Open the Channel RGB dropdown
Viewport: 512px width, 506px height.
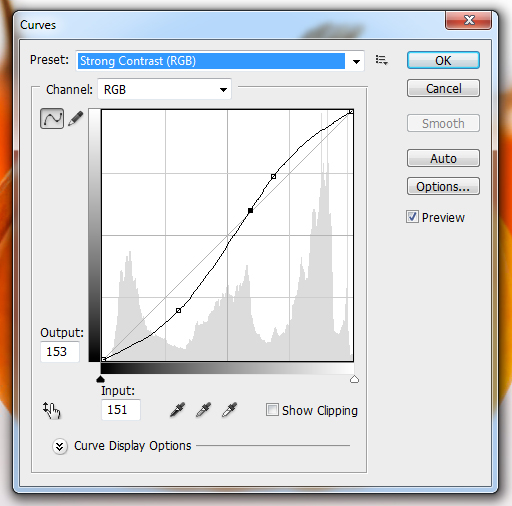(164, 89)
